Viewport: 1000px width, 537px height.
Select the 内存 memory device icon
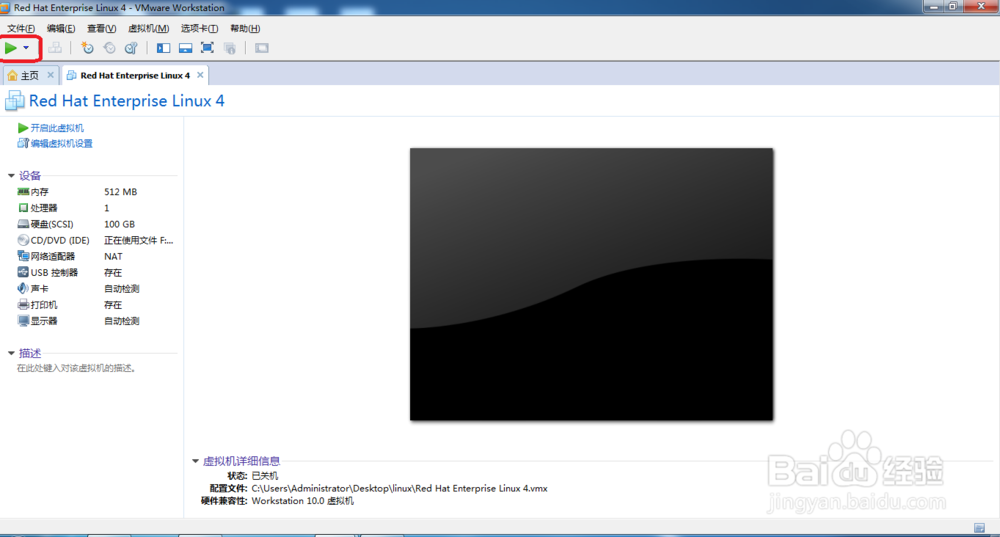coord(23,191)
